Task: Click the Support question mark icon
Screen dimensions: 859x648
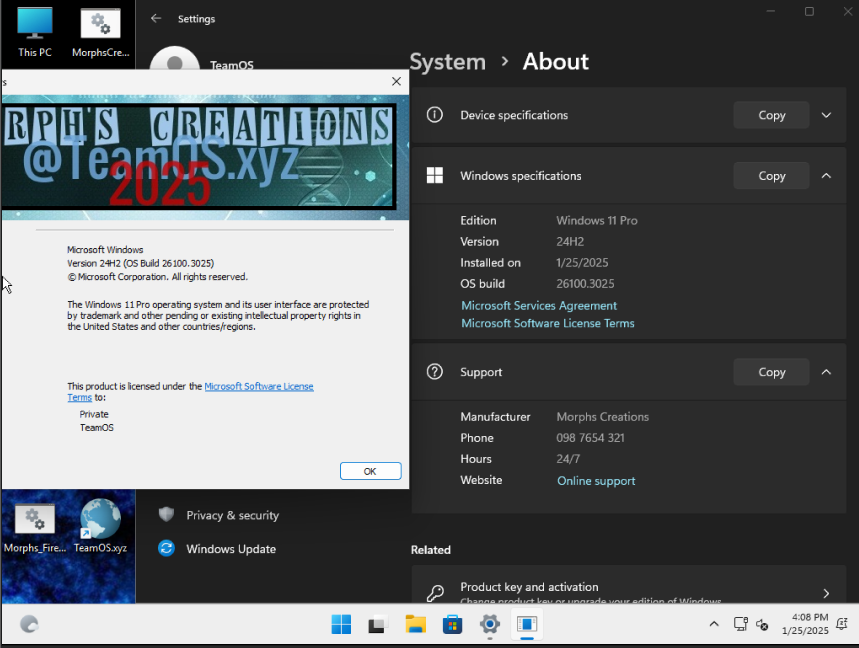Action: click(435, 372)
